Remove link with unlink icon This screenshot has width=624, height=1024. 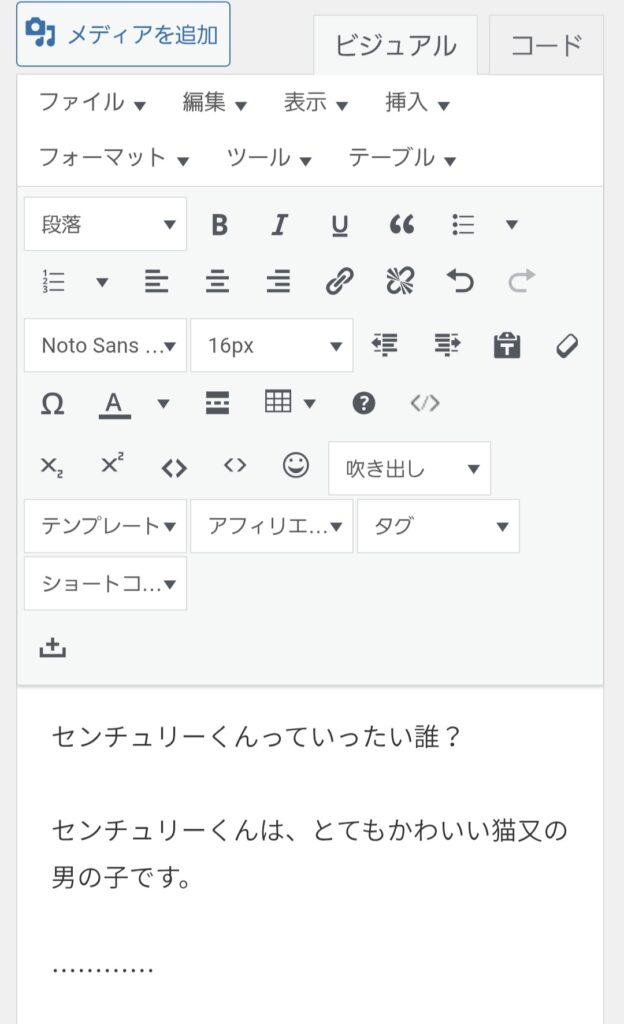coord(400,282)
